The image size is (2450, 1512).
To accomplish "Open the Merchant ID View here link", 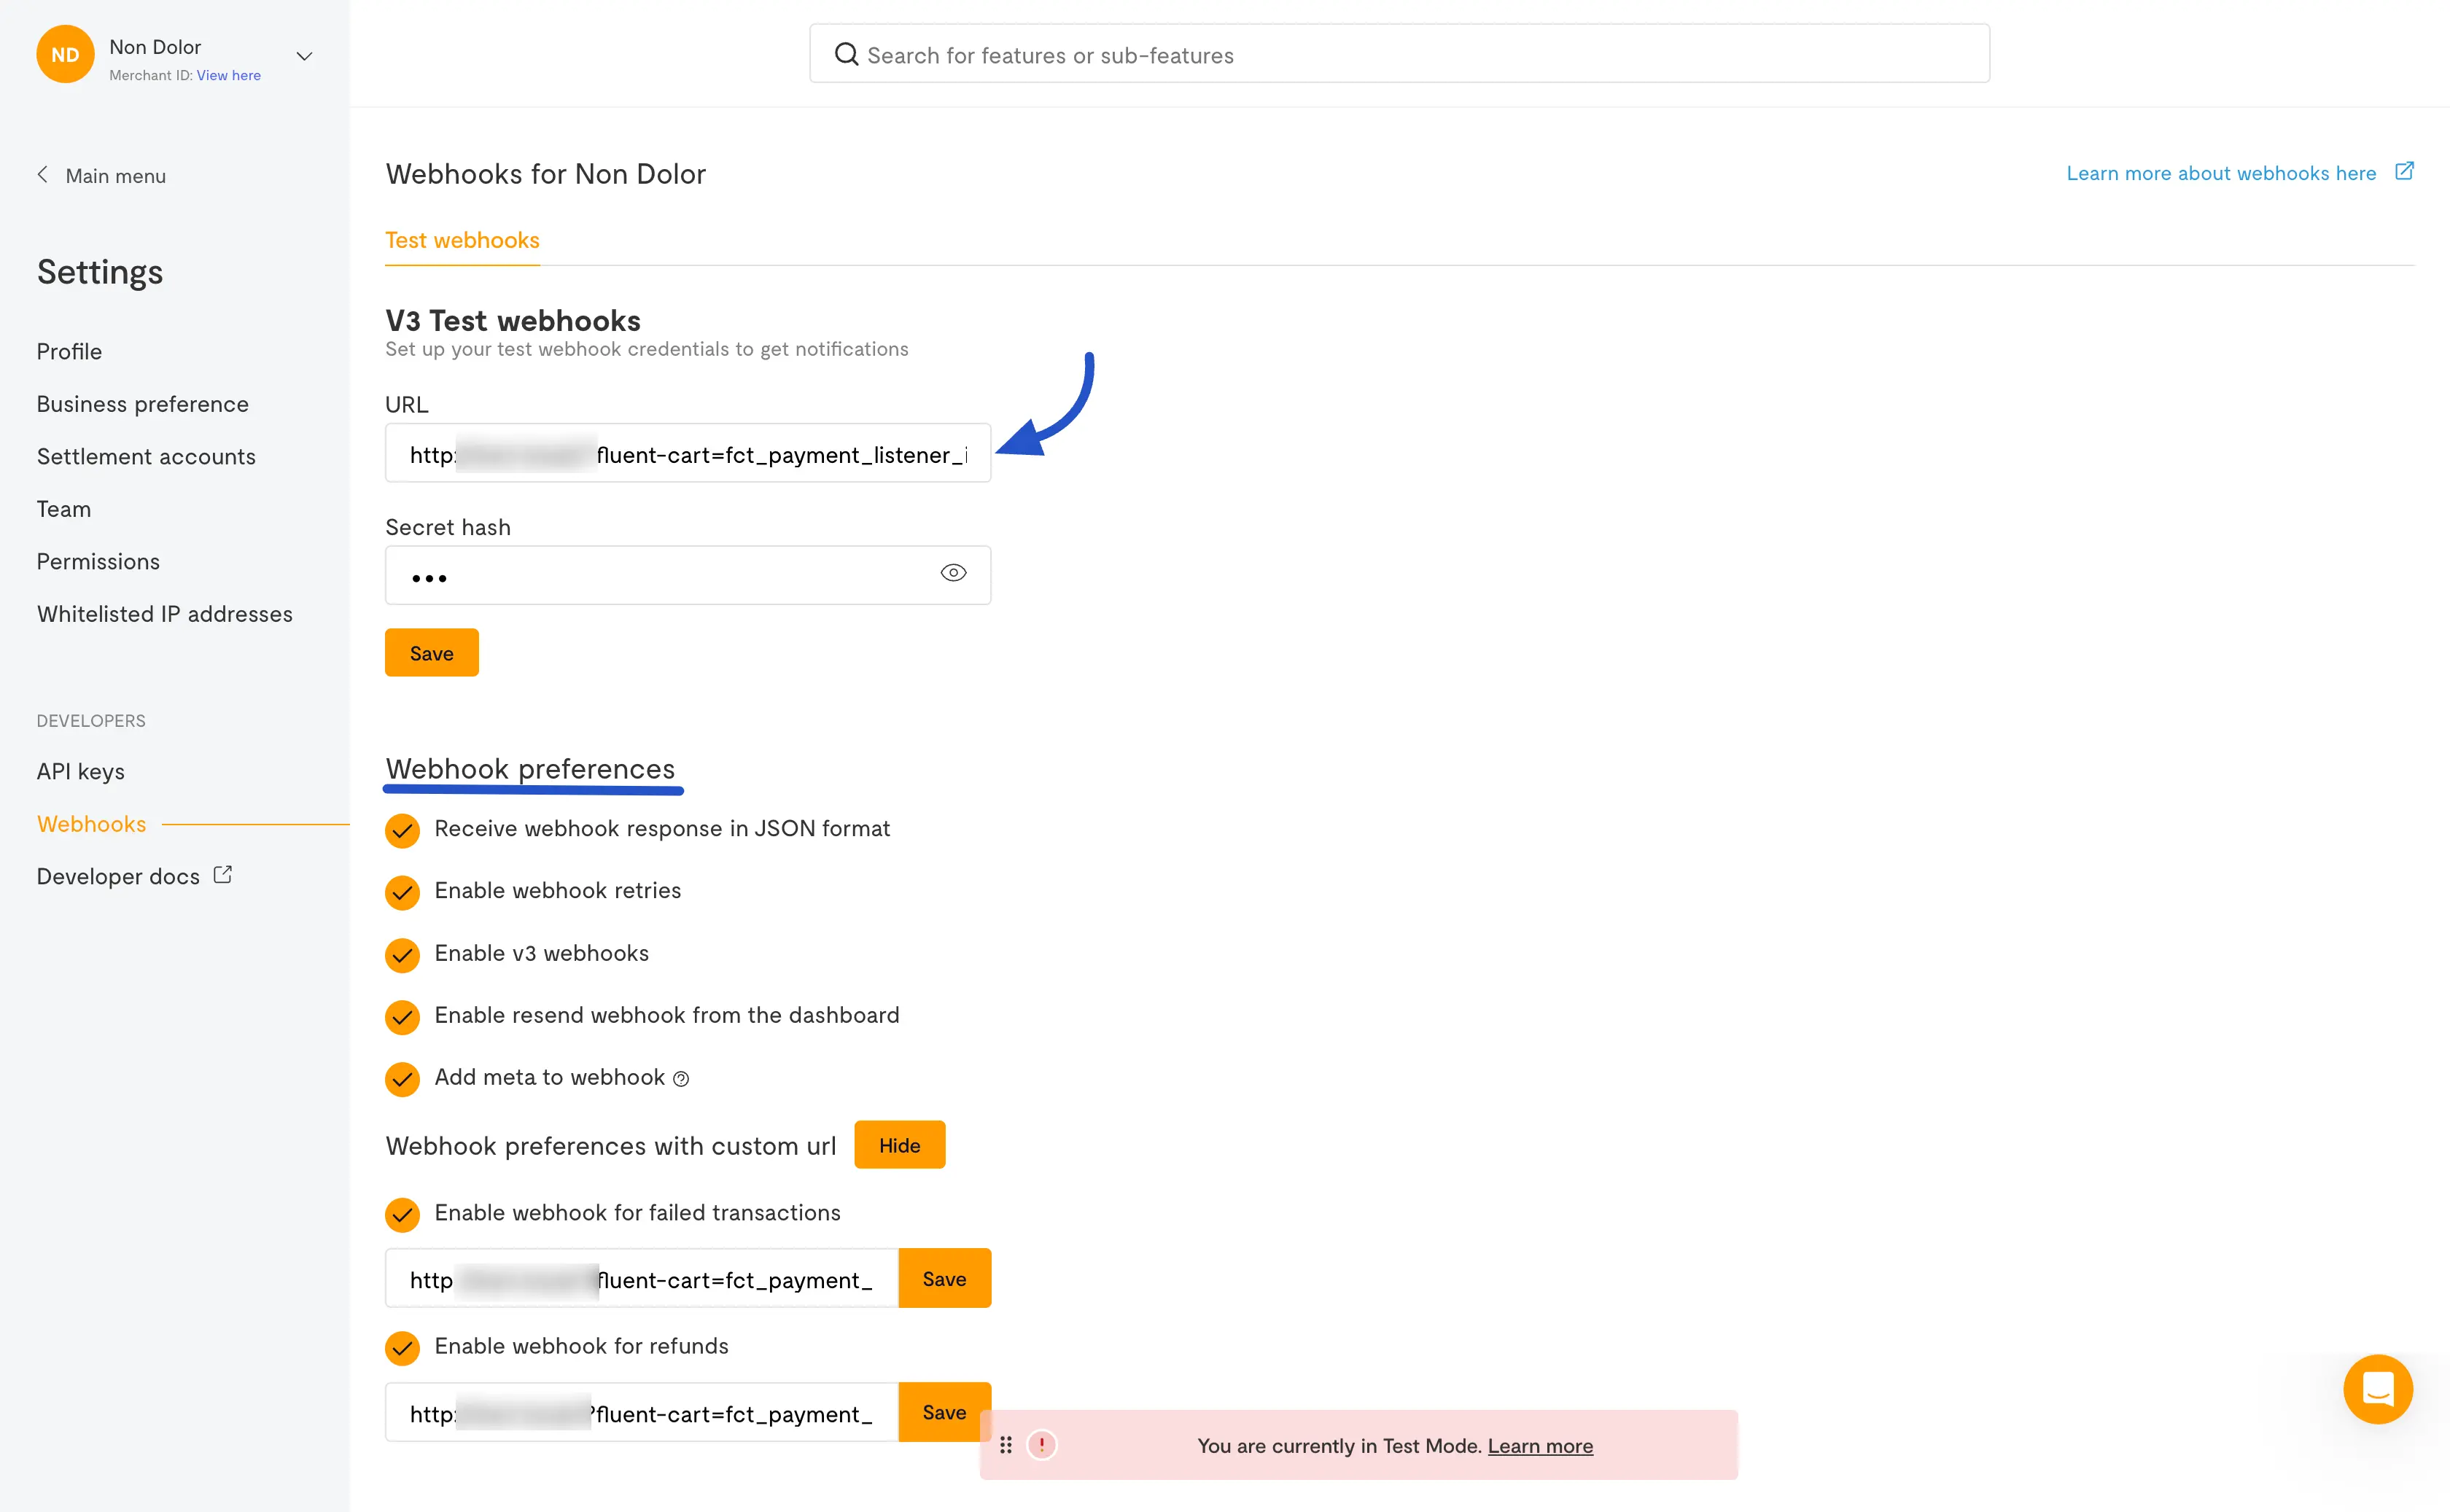I will click(x=228, y=75).
